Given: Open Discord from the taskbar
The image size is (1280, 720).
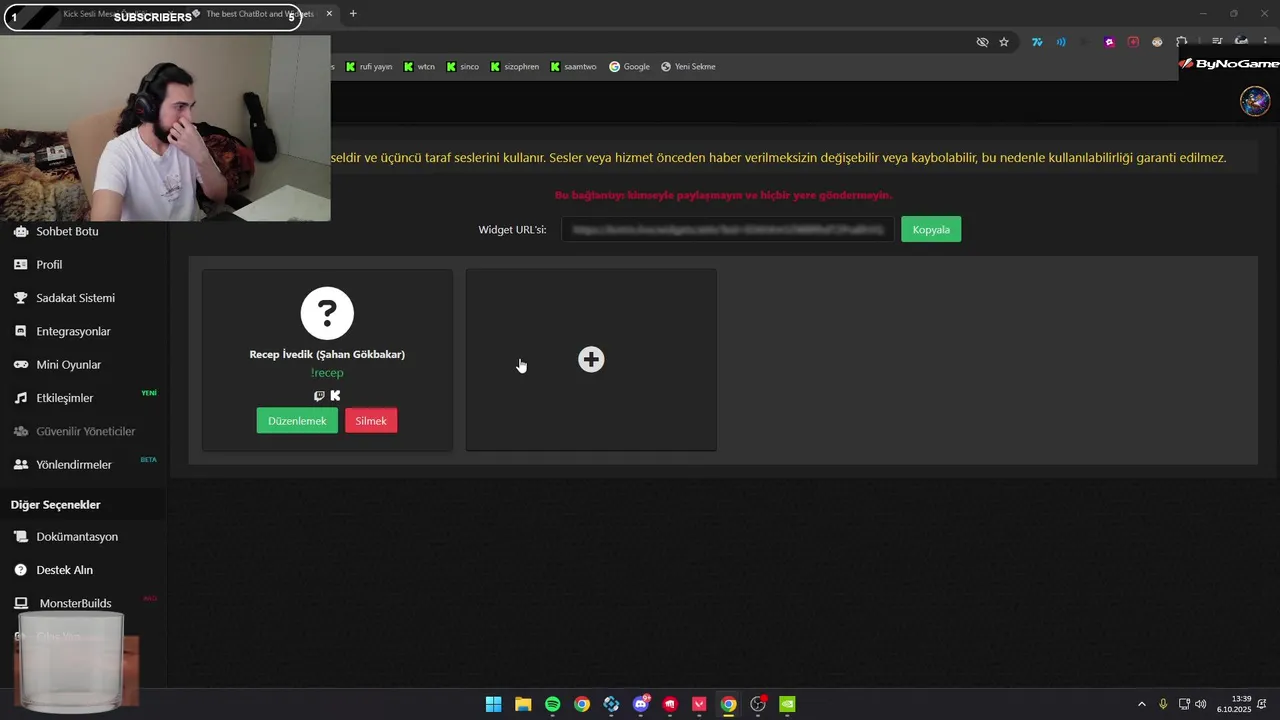Looking at the screenshot, I should pyautogui.click(x=641, y=704).
